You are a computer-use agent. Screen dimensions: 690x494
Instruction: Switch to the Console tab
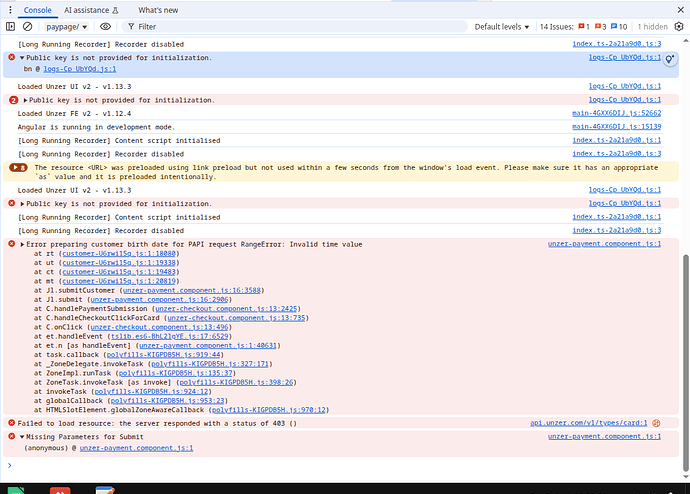pyautogui.click(x=37, y=10)
